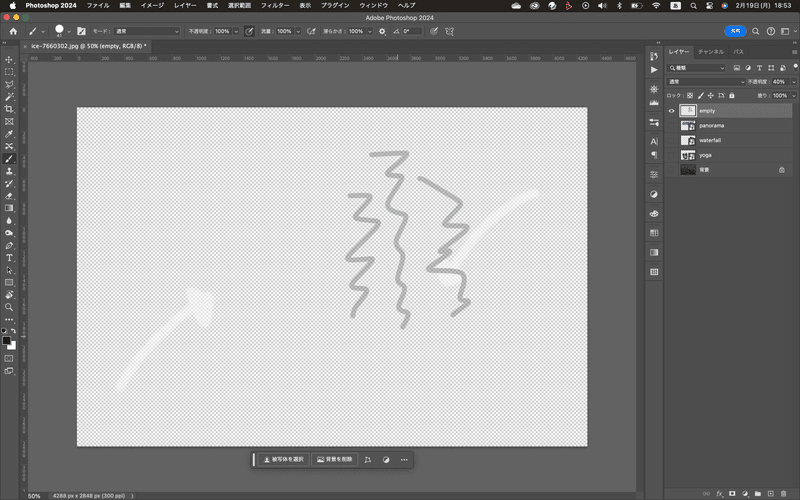This screenshot has height=500, width=800.
Task: Select the Rectangular Marquee tool
Action: point(9,72)
